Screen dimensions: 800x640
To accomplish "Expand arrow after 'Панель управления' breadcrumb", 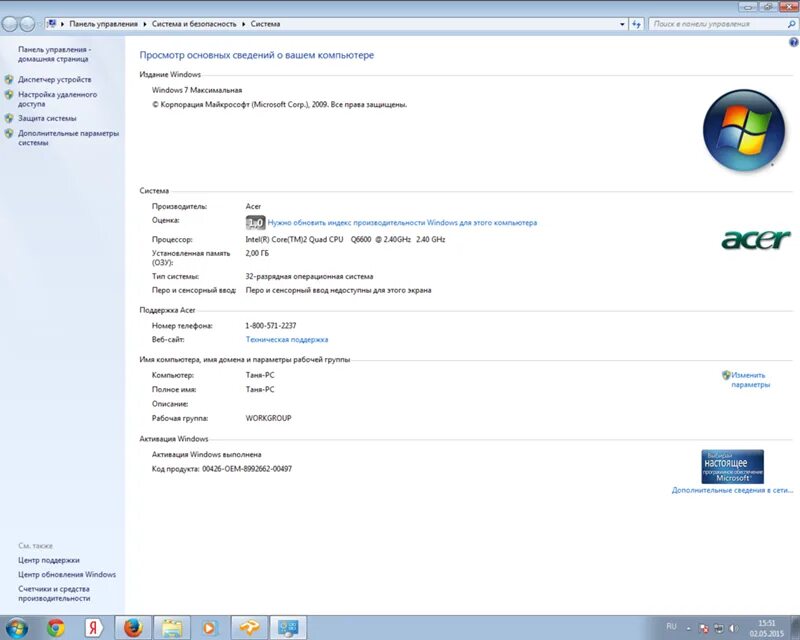I will coord(145,24).
